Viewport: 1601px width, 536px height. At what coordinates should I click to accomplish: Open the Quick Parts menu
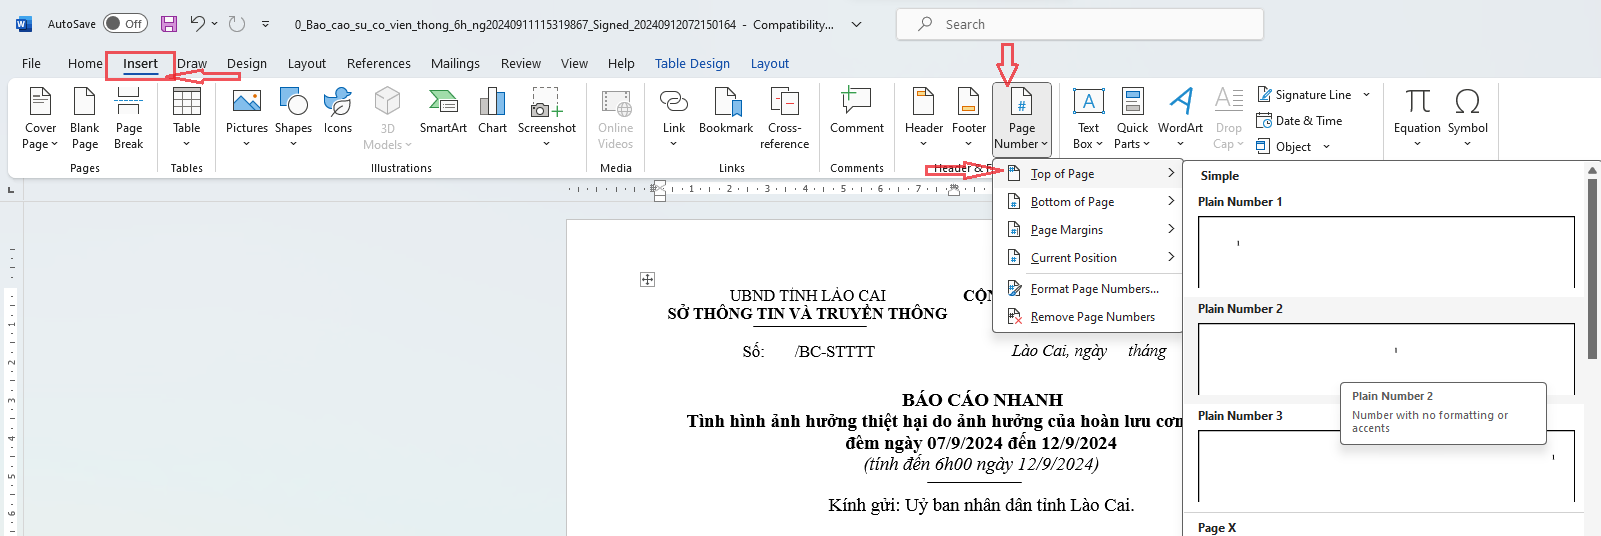click(x=1132, y=118)
